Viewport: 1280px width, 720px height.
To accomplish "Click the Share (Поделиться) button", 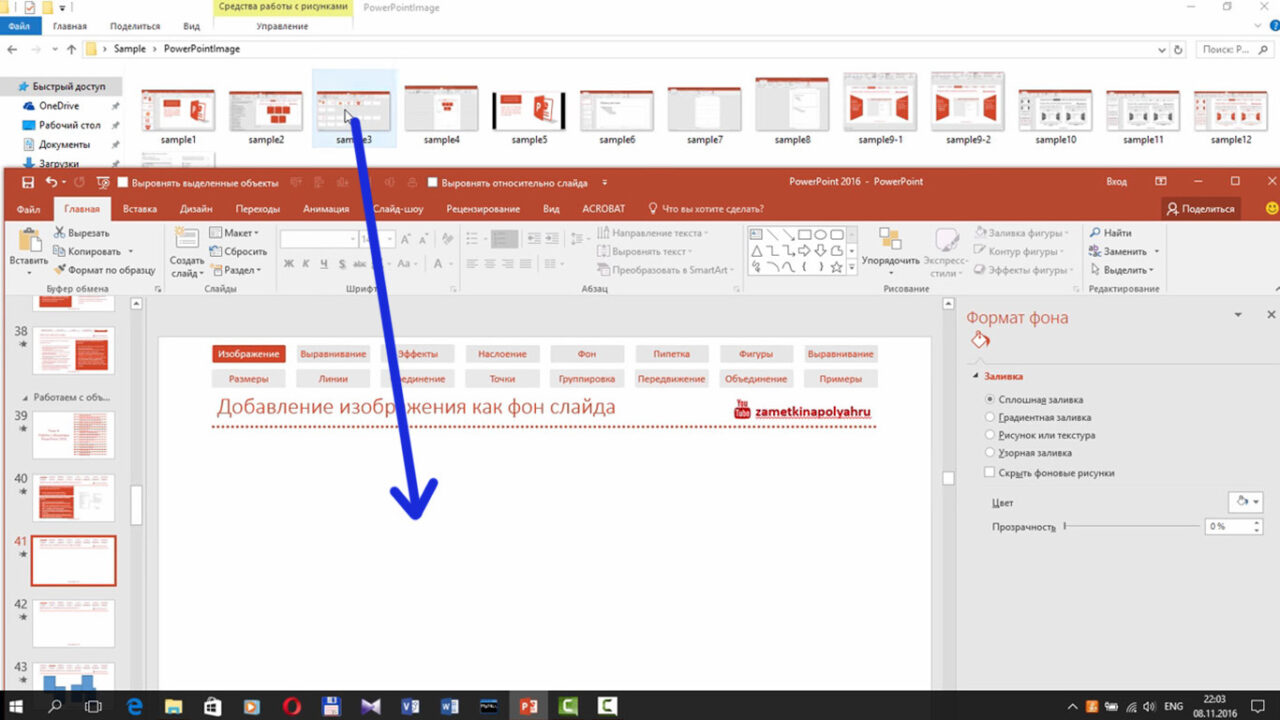I will [x=1201, y=209].
